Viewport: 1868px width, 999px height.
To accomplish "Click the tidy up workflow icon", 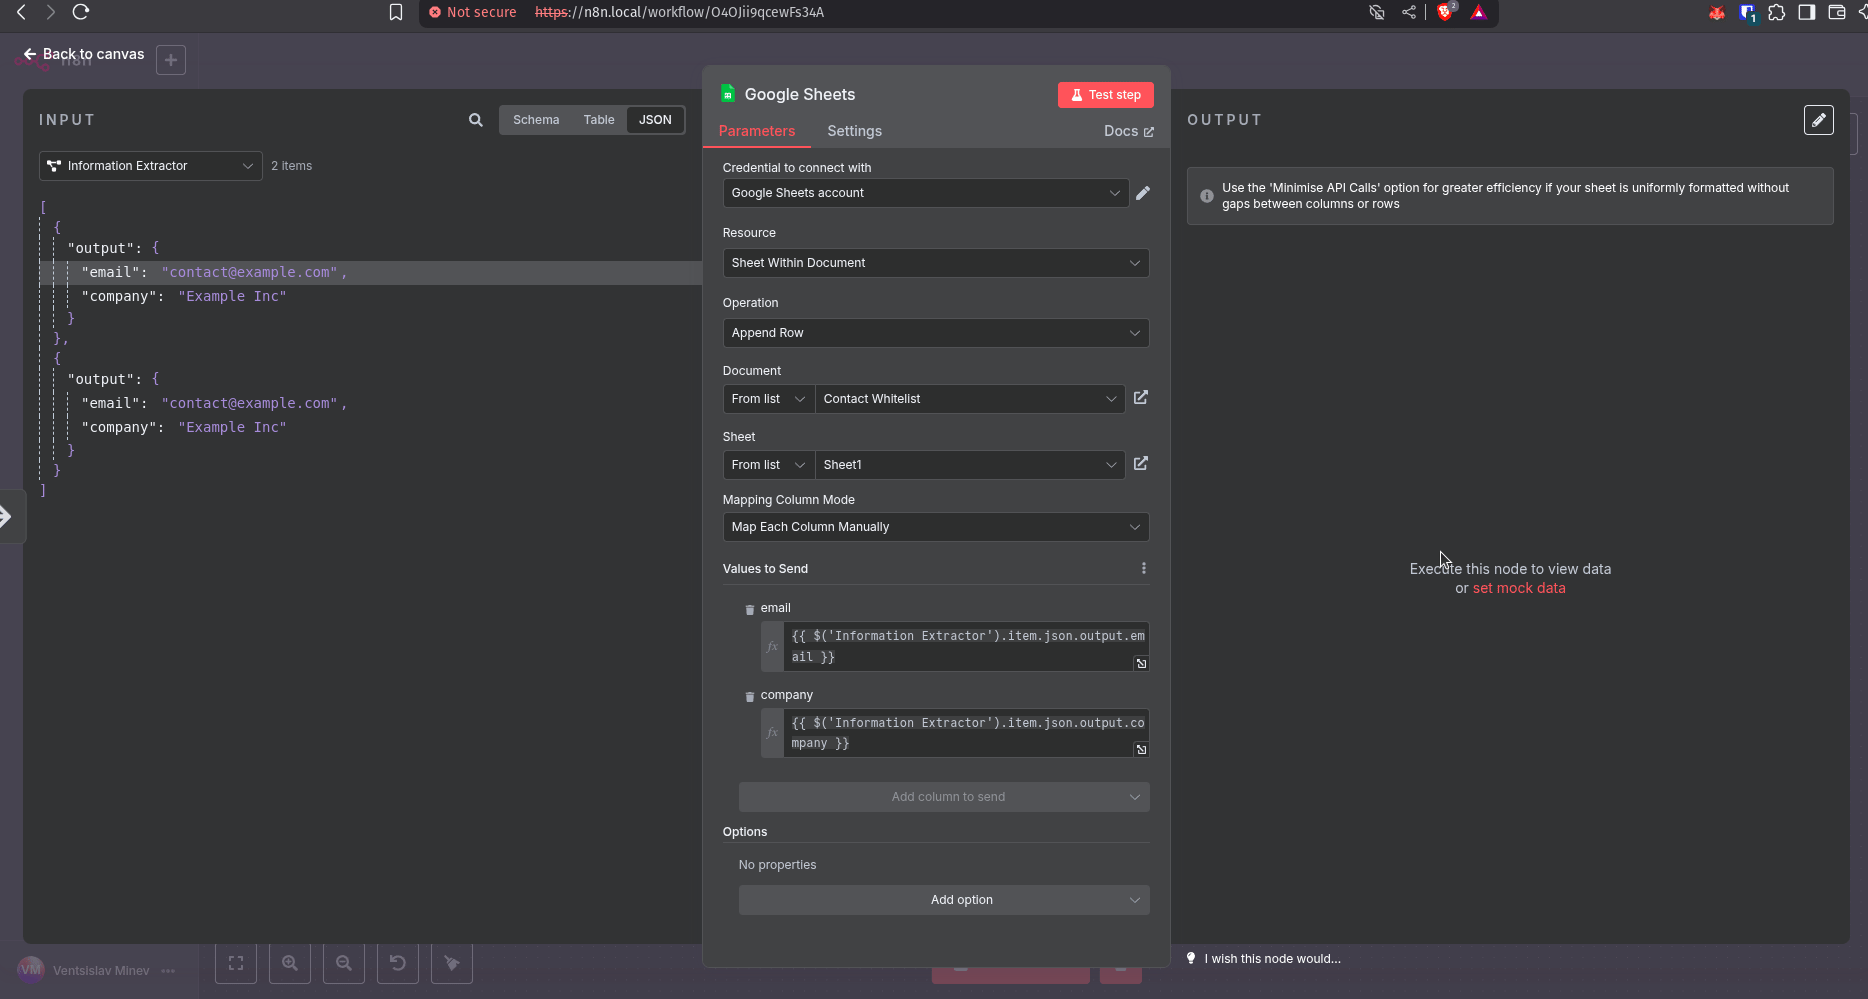I will point(452,963).
